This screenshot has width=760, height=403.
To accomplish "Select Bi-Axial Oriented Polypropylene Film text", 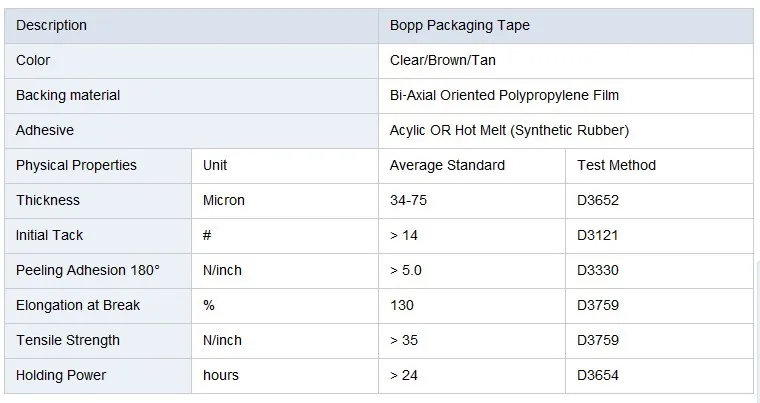I will (x=504, y=95).
